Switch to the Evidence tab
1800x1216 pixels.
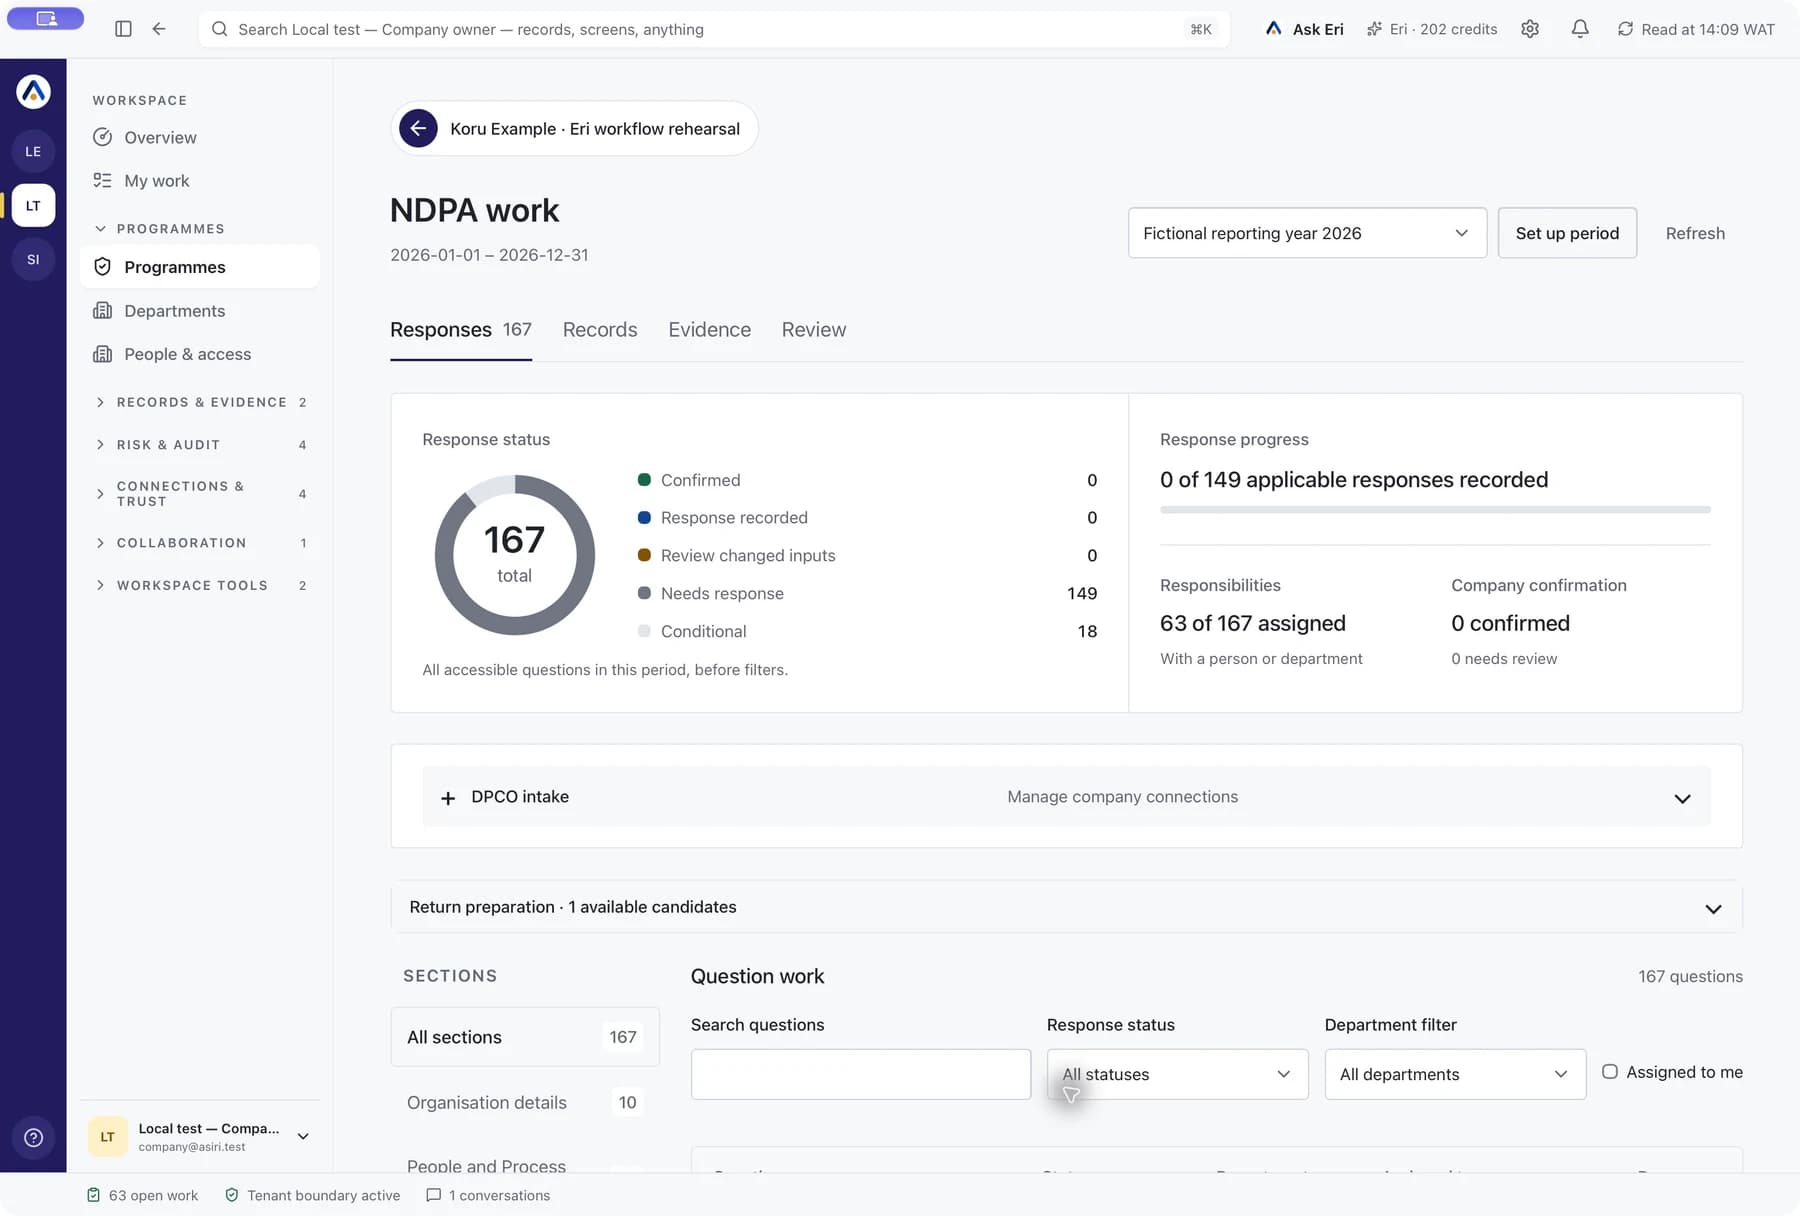(709, 329)
